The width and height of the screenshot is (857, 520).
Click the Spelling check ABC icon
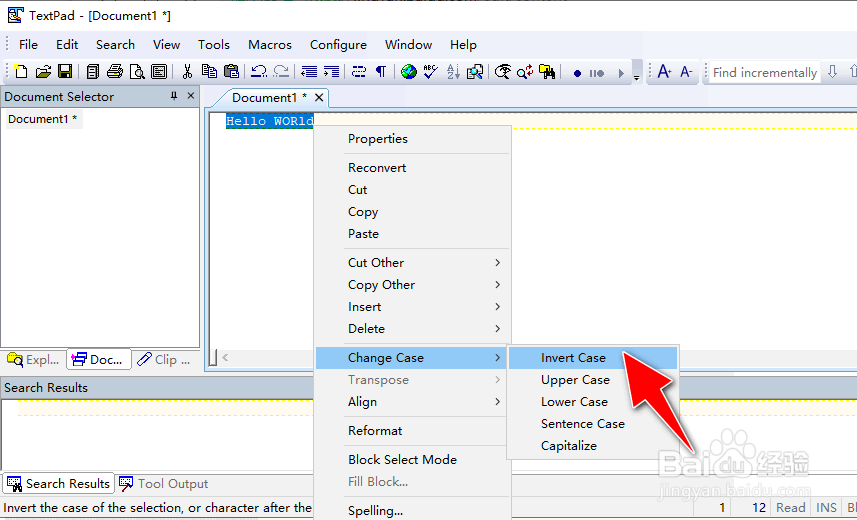(430, 72)
